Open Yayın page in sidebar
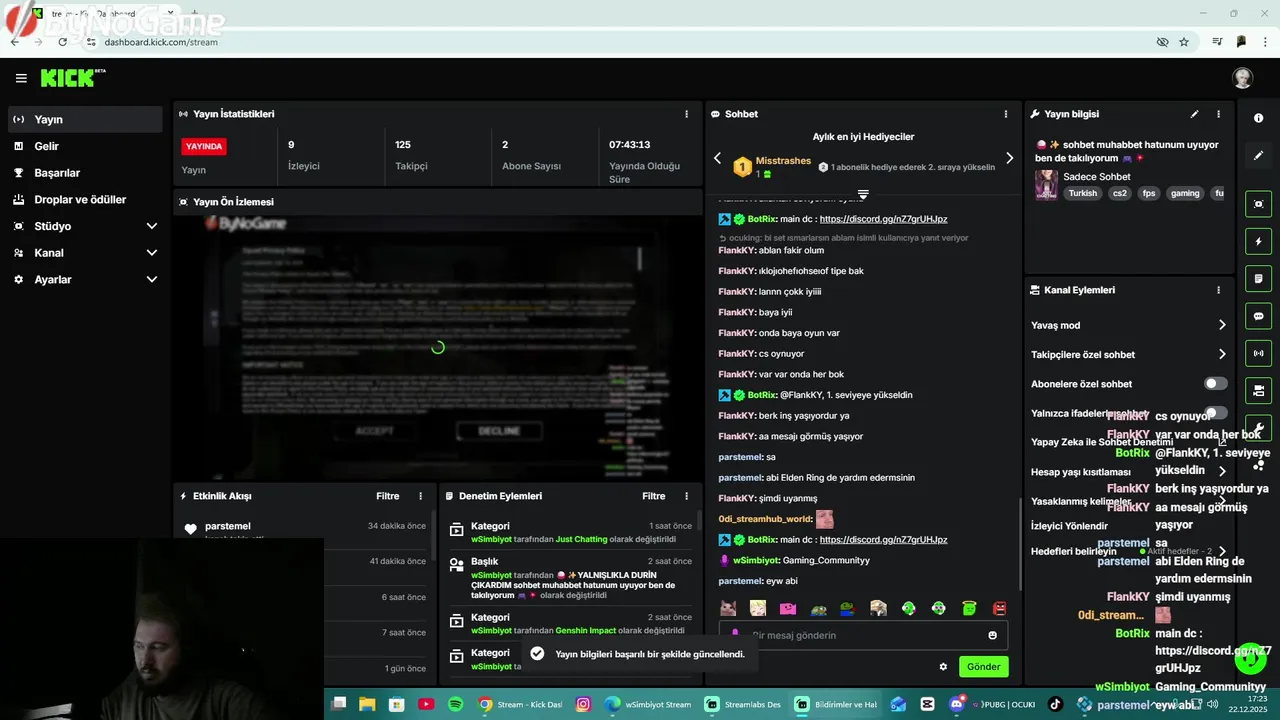The height and width of the screenshot is (720, 1280). tap(84, 119)
